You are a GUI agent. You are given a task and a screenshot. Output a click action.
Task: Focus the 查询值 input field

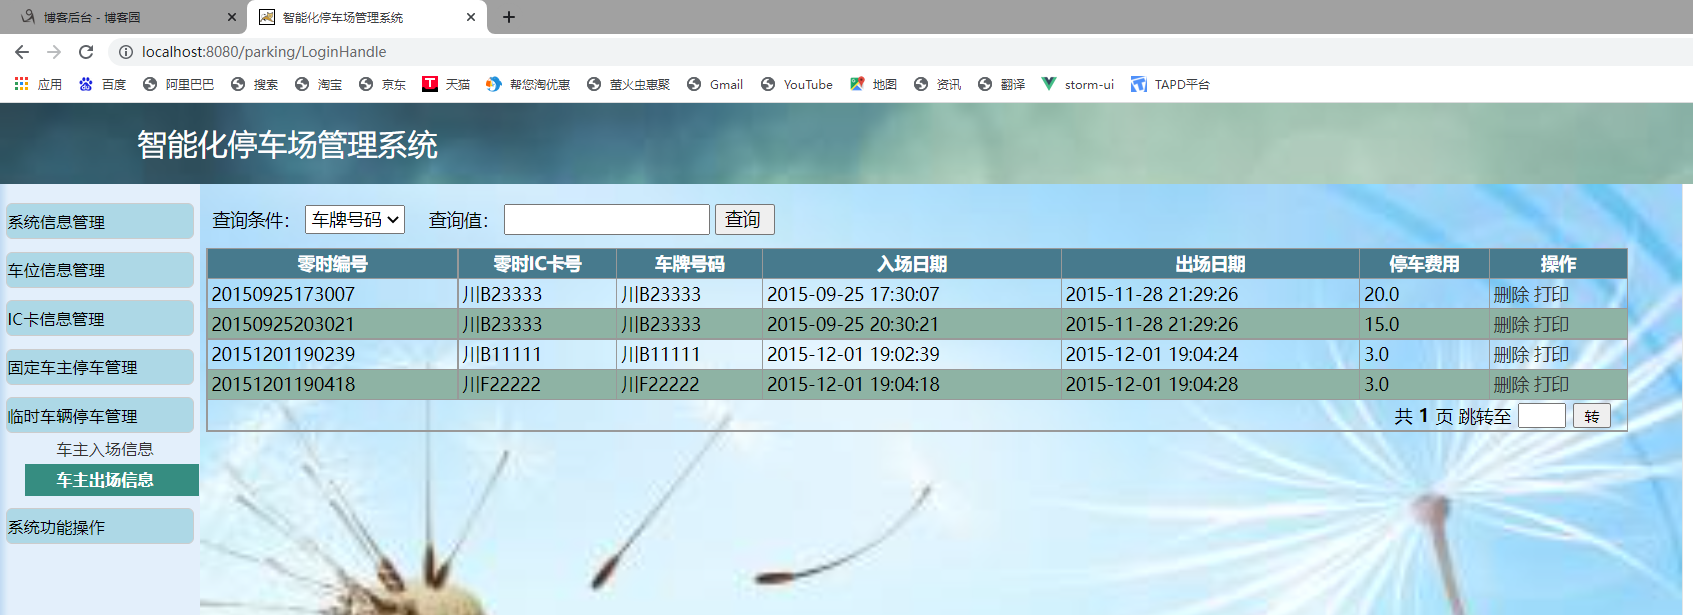(607, 219)
